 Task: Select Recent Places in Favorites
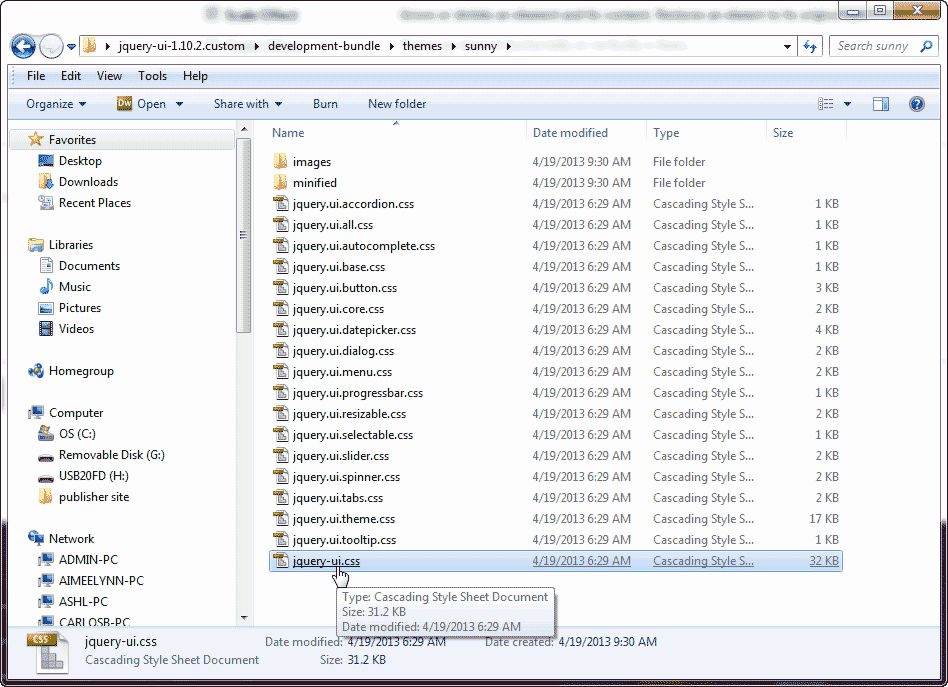click(95, 203)
